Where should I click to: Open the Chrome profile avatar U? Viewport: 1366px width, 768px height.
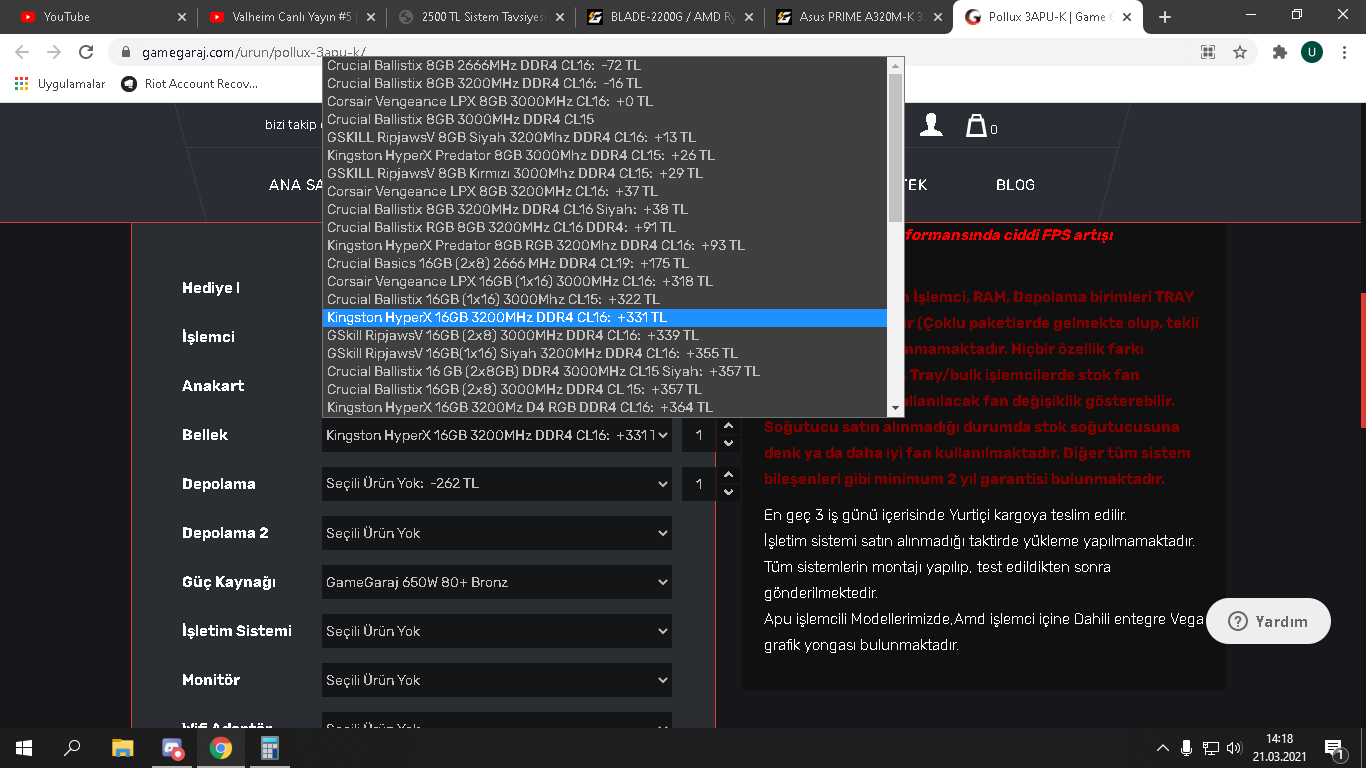click(x=1312, y=52)
